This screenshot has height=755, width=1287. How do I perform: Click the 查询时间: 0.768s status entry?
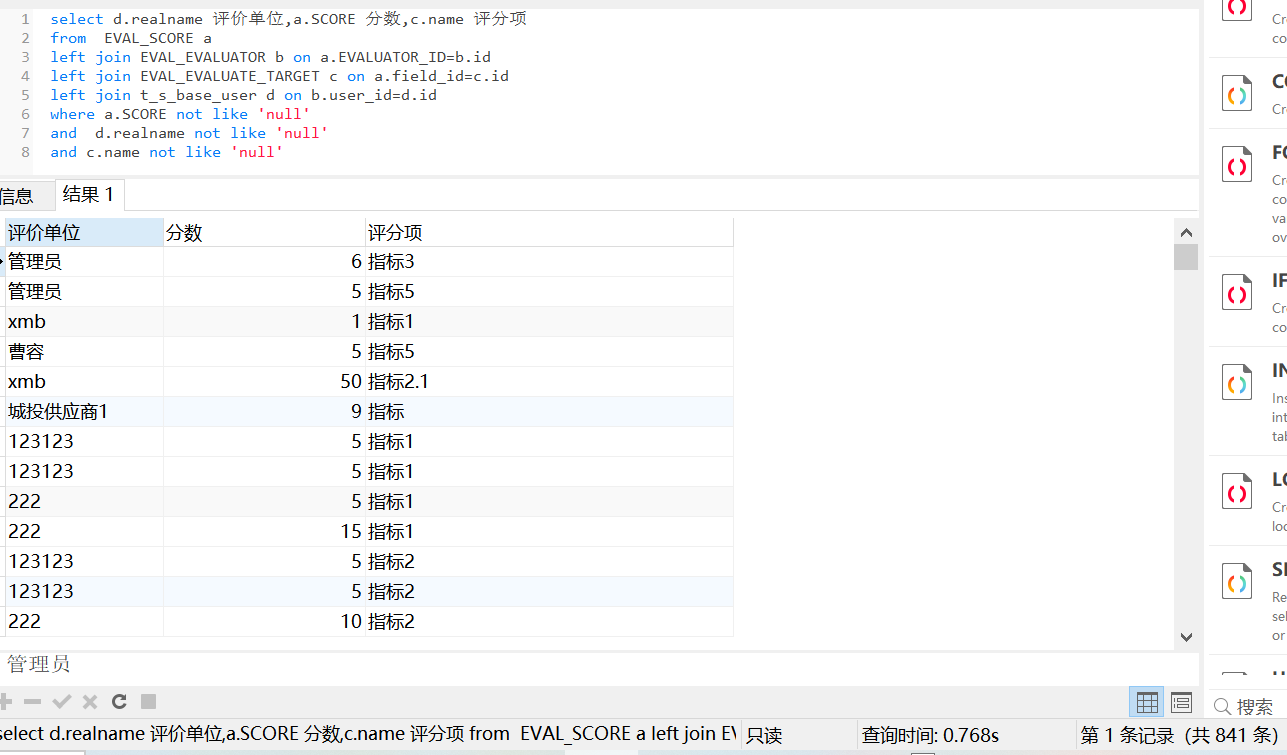[930, 735]
